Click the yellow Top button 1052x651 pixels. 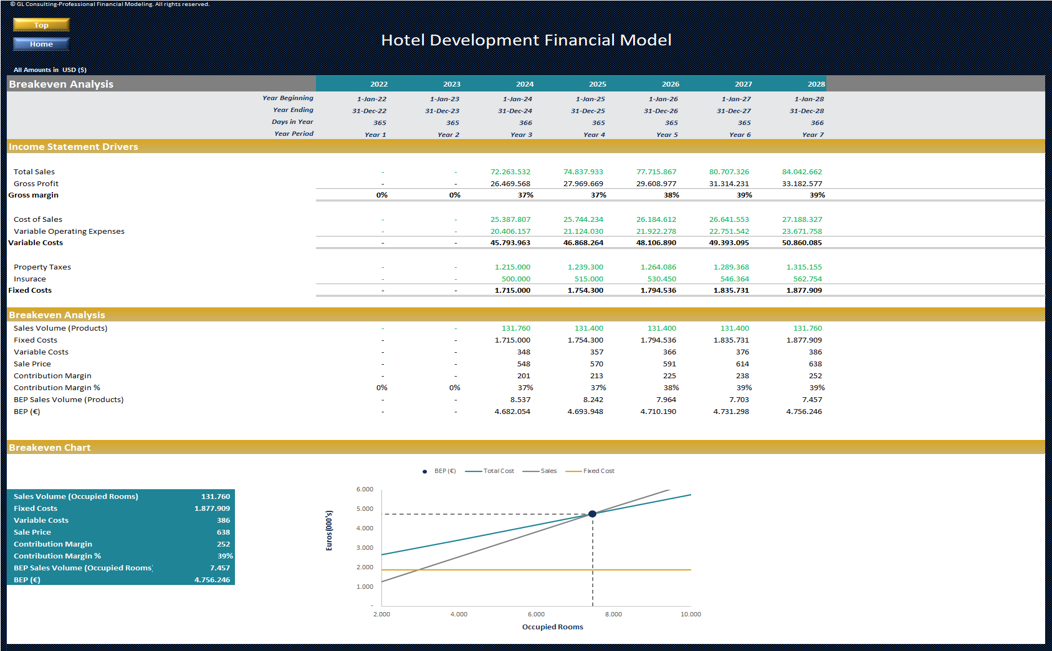click(41, 25)
